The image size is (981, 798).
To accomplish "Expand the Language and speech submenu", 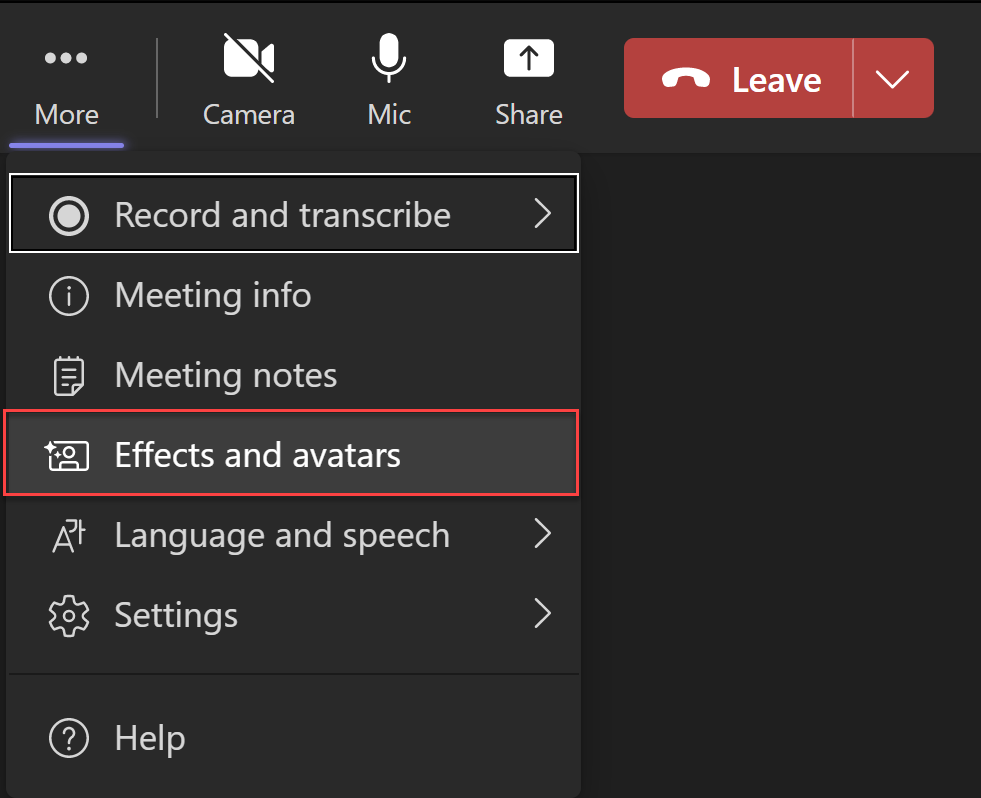I will pyautogui.click(x=543, y=535).
